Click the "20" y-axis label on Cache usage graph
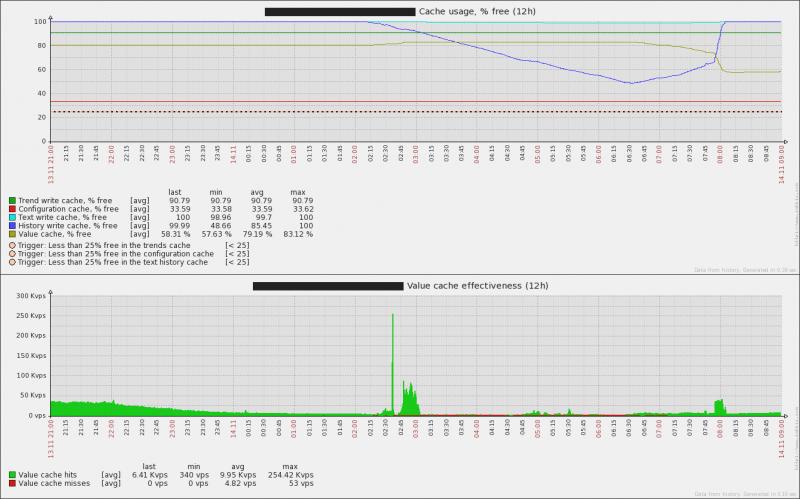 42,117
